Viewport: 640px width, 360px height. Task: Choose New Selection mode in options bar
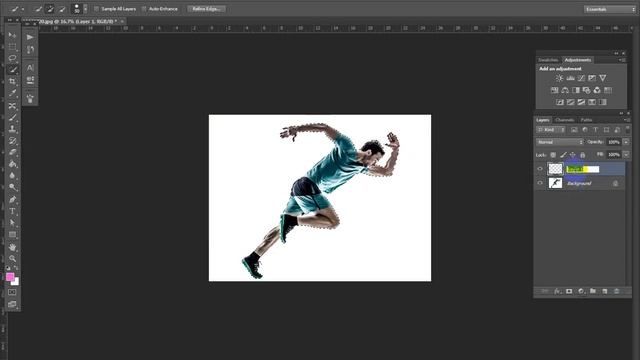point(38,9)
